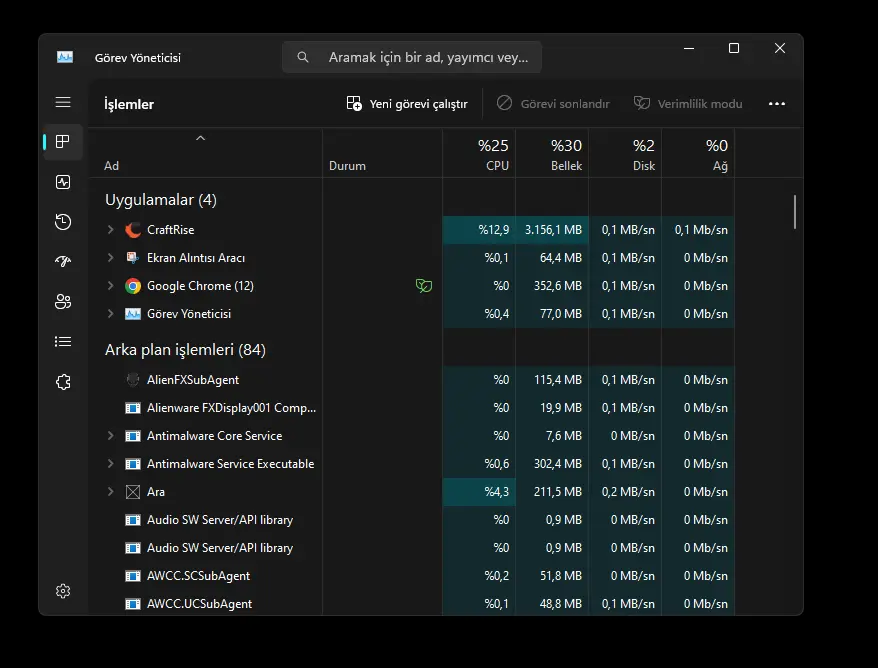The width and height of the screenshot is (878, 668).
Task: Select the Uygulamalar (4) group heading
Action: pos(161,200)
